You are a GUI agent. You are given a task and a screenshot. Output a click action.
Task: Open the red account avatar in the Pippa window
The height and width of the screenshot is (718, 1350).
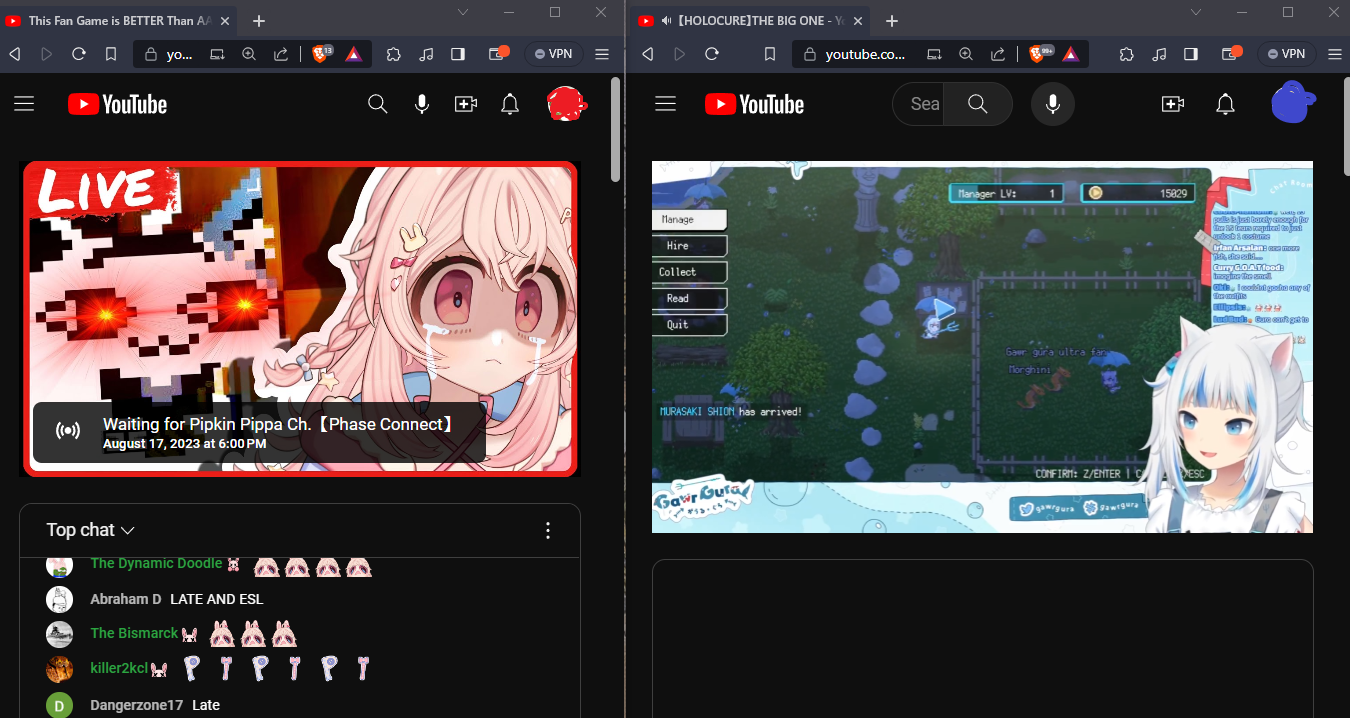click(x=566, y=104)
